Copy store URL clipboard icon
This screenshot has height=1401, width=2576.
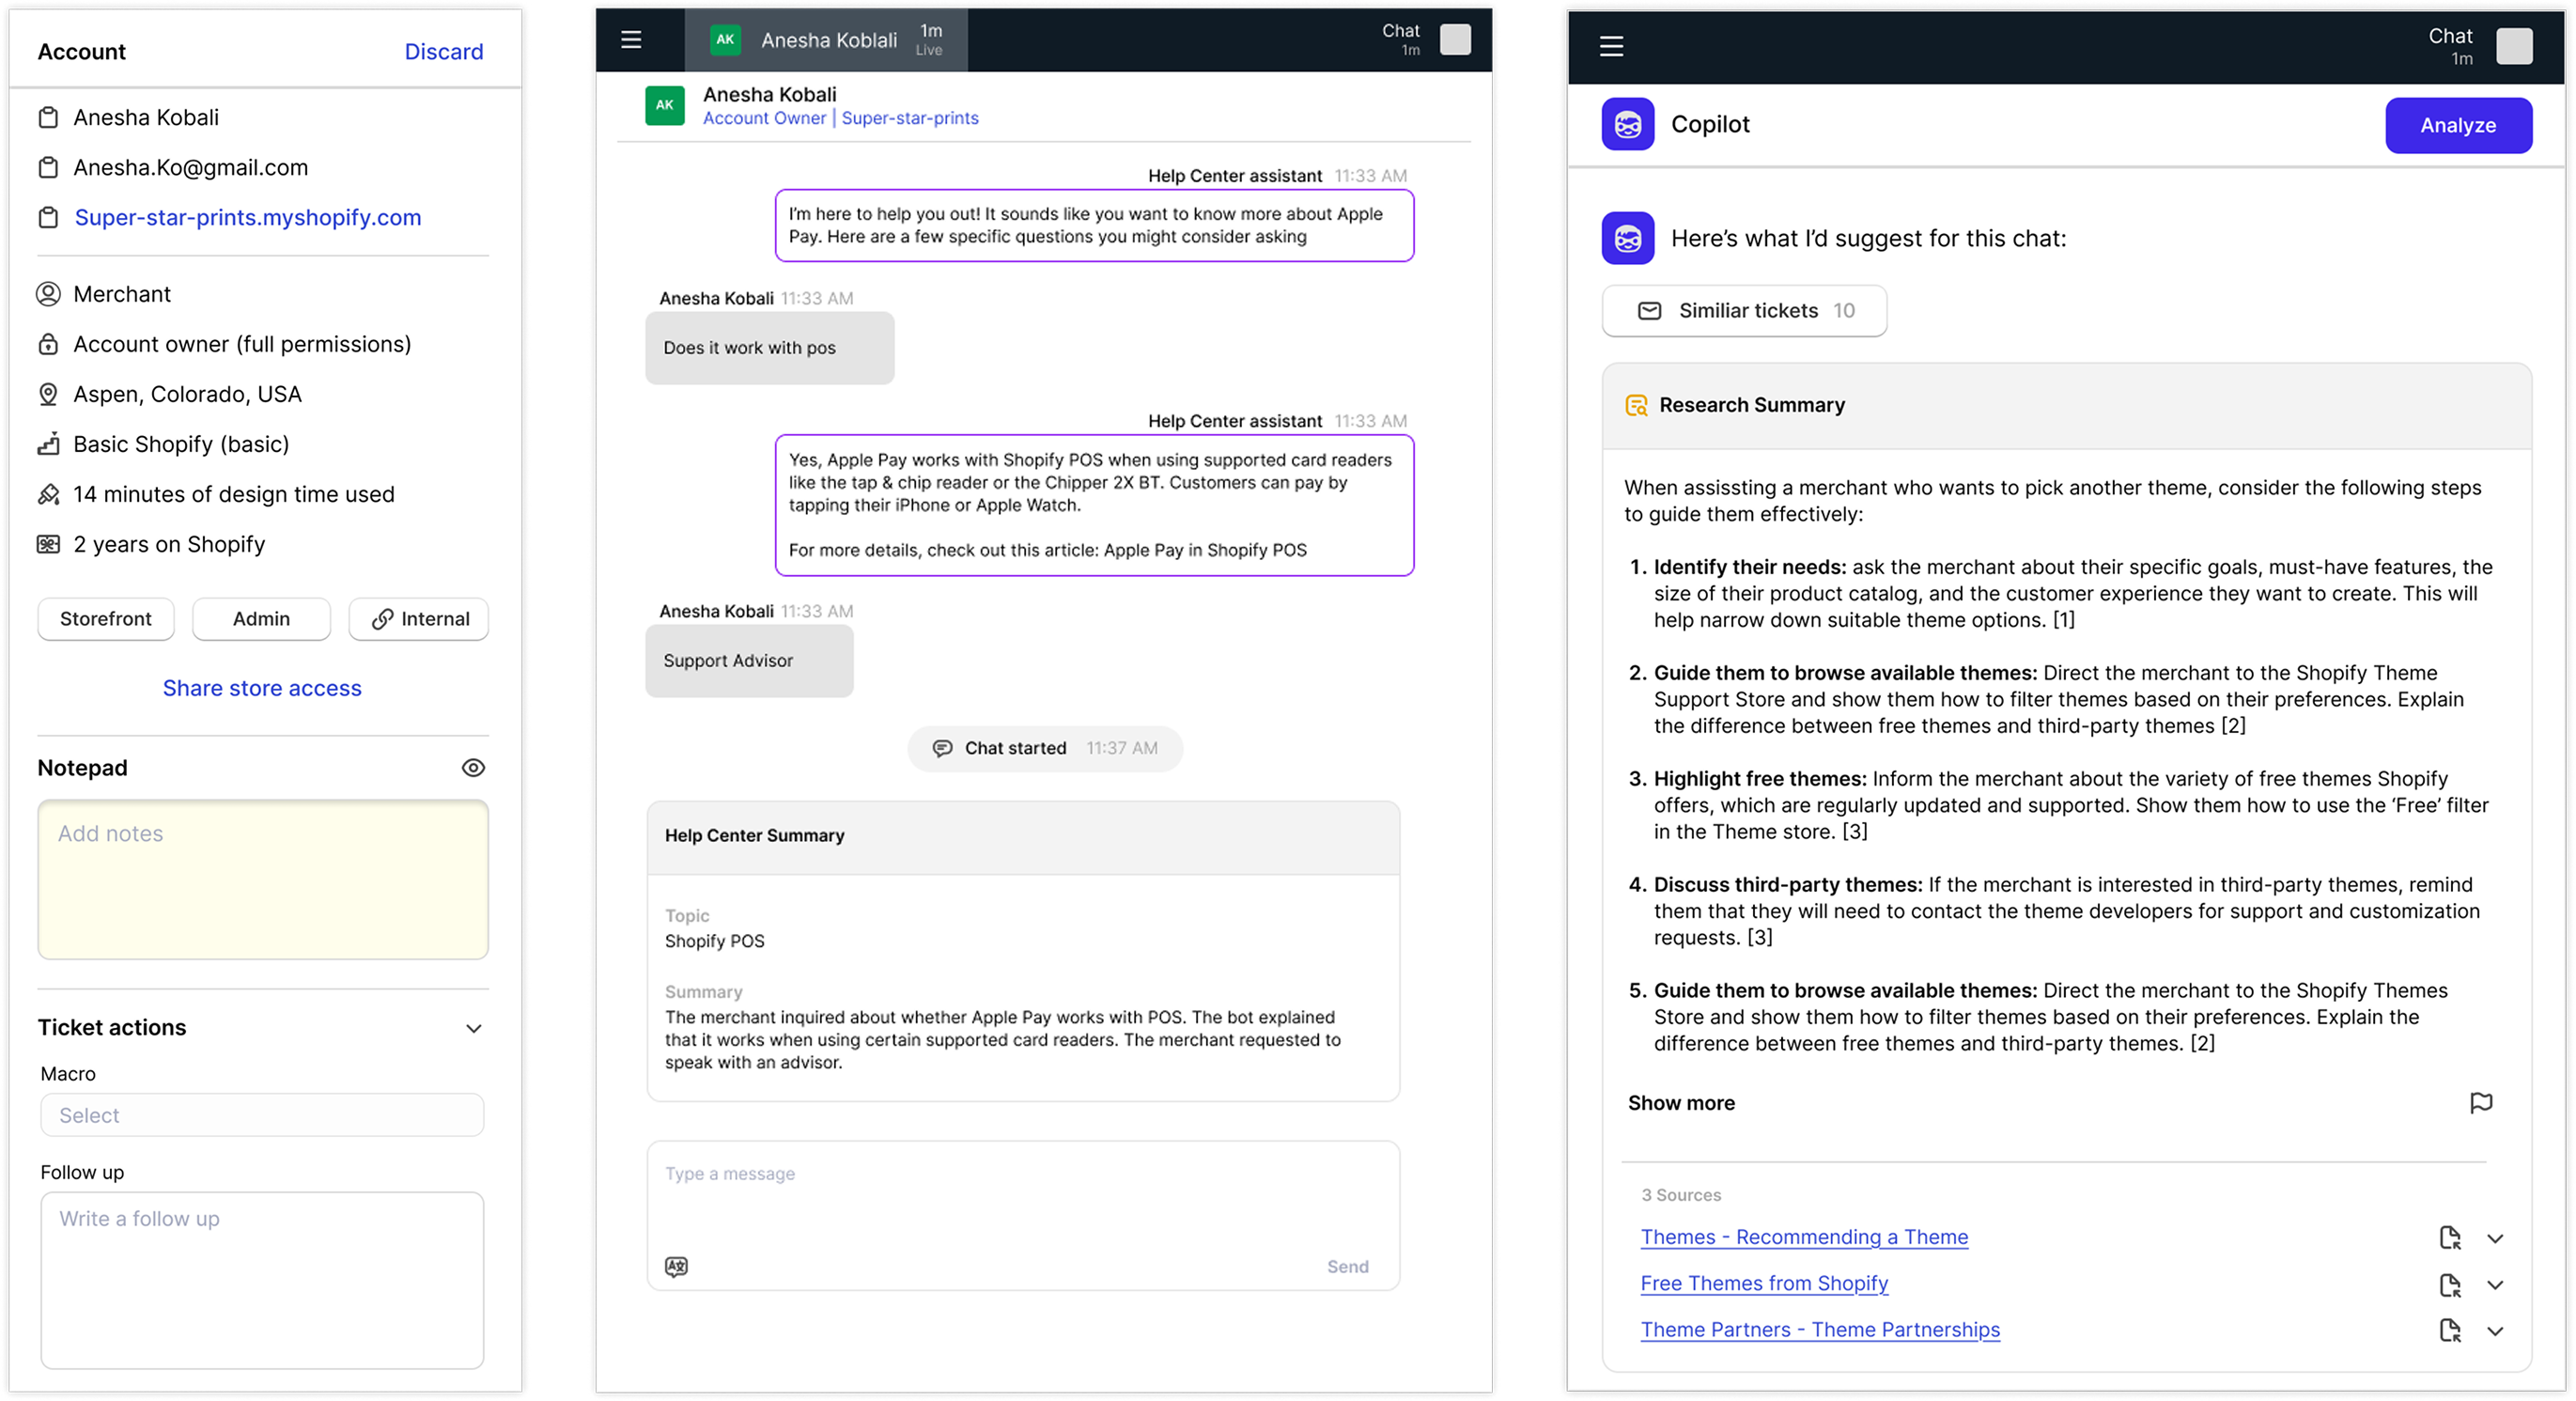pyautogui.click(x=48, y=218)
